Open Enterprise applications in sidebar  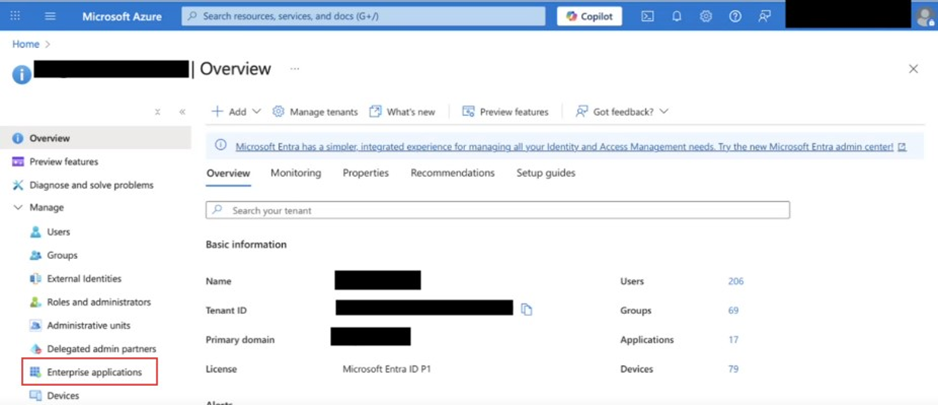point(94,372)
